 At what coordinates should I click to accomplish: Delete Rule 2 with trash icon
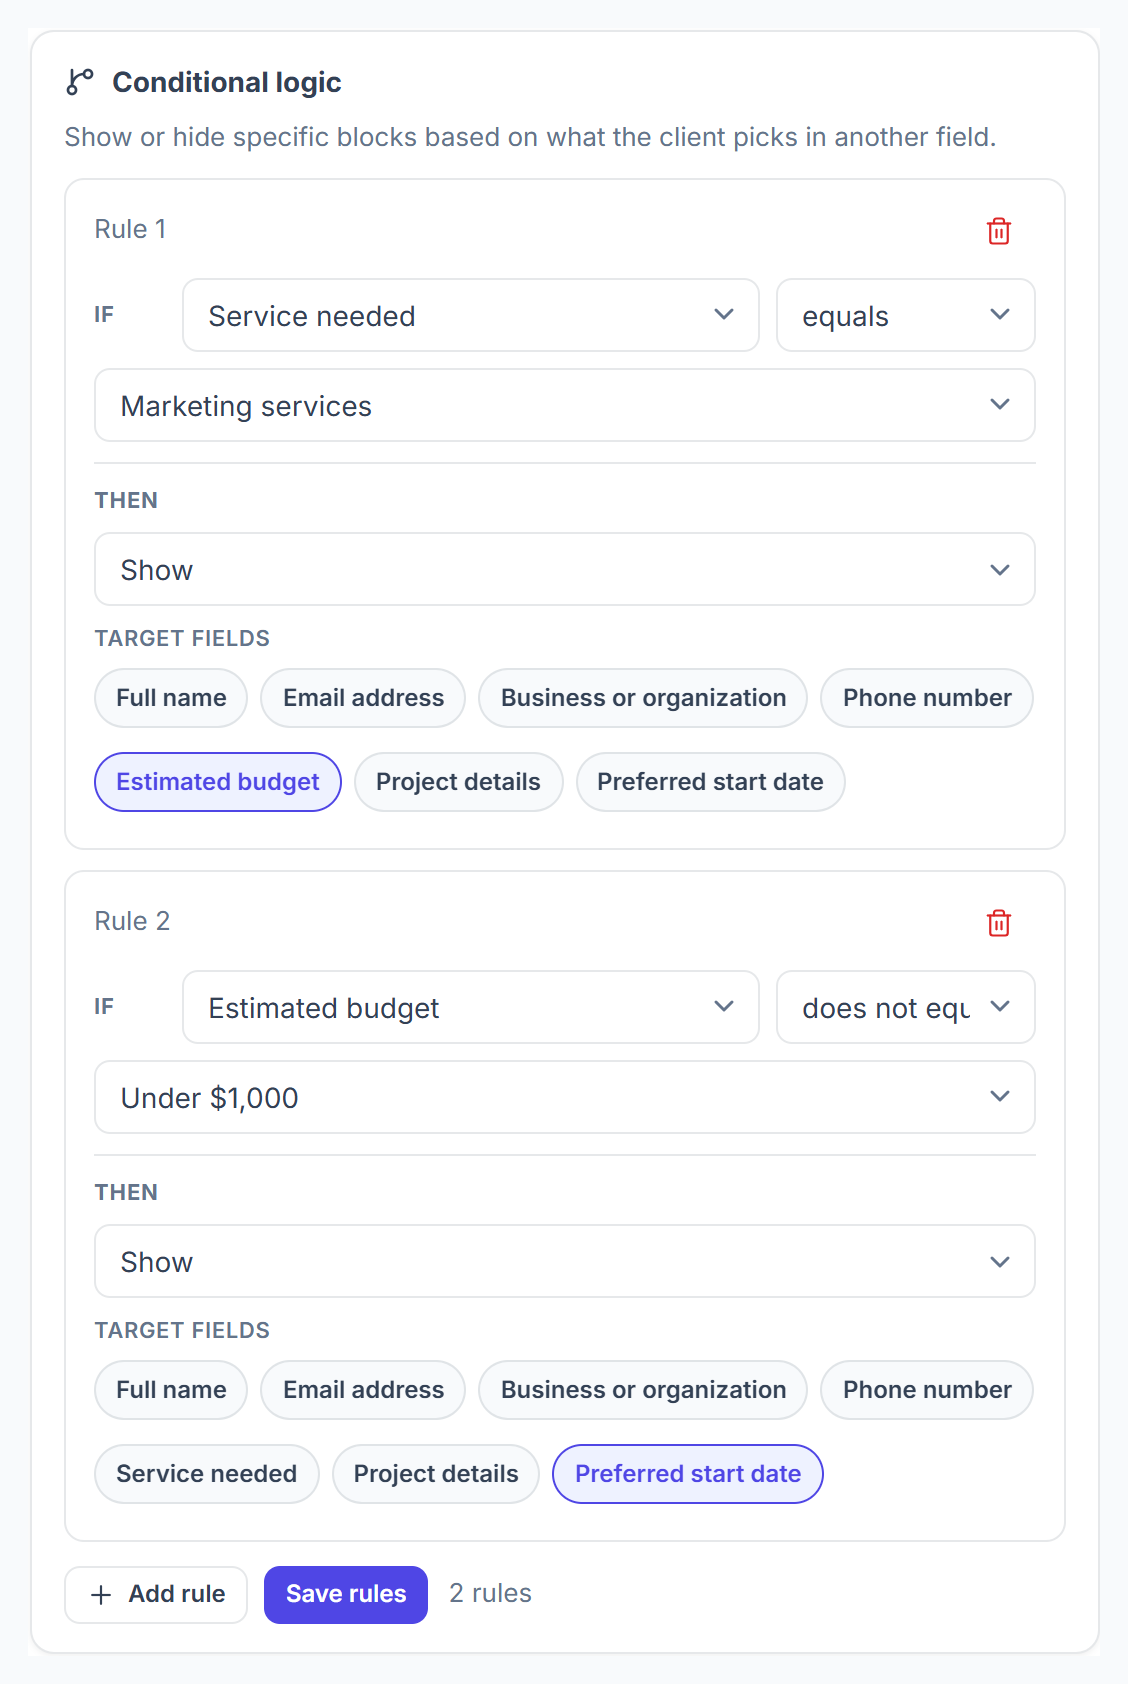[998, 923]
